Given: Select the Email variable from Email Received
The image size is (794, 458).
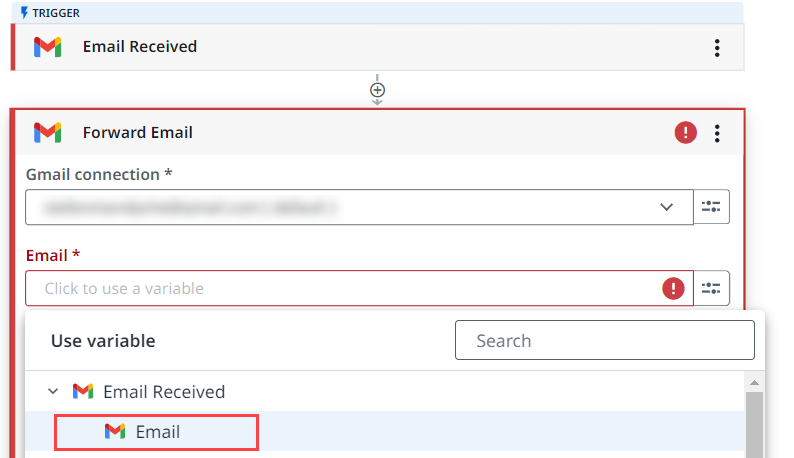Looking at the screenshot, I should (x=158, y=432).
